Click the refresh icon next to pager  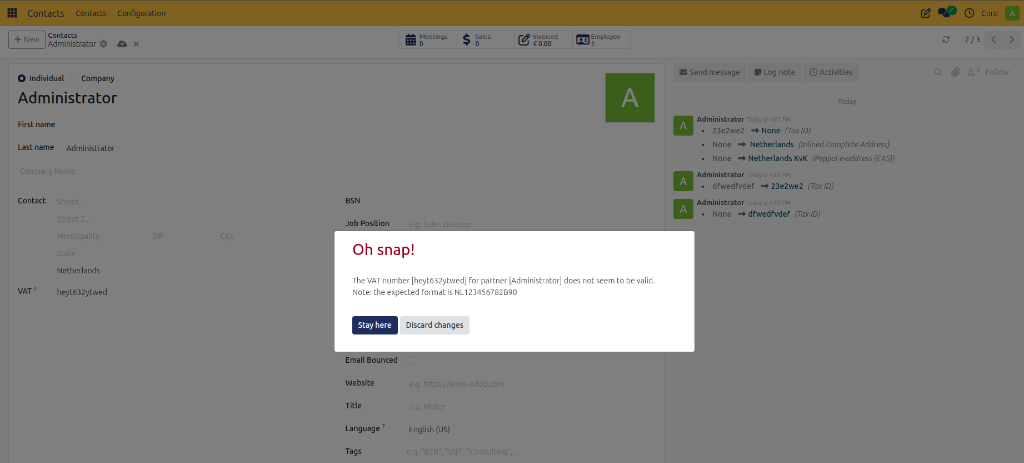tap(946, 40)
